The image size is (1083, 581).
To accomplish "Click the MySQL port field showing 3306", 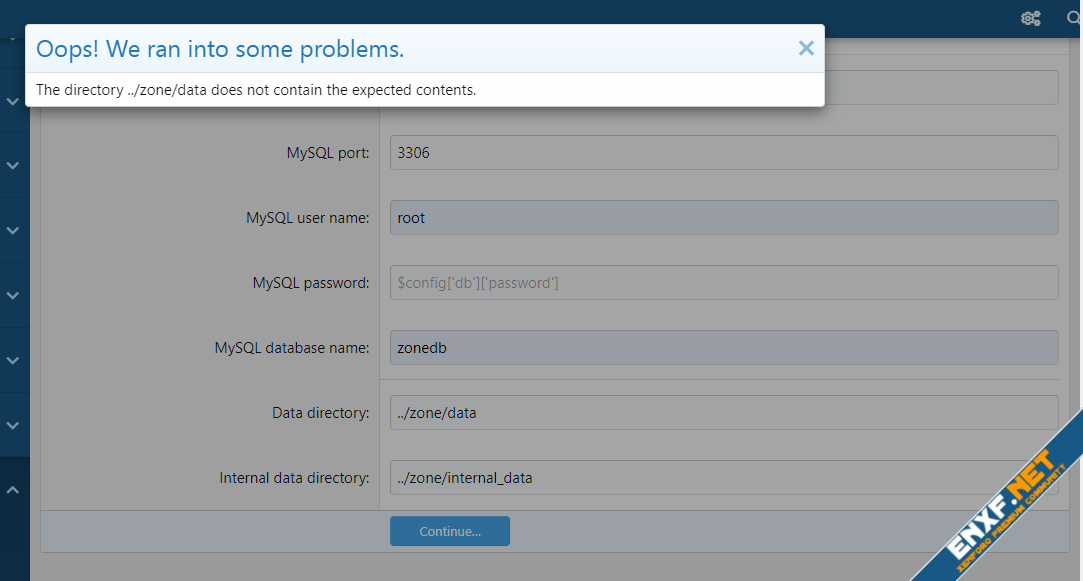I will [x=723, y=153].
